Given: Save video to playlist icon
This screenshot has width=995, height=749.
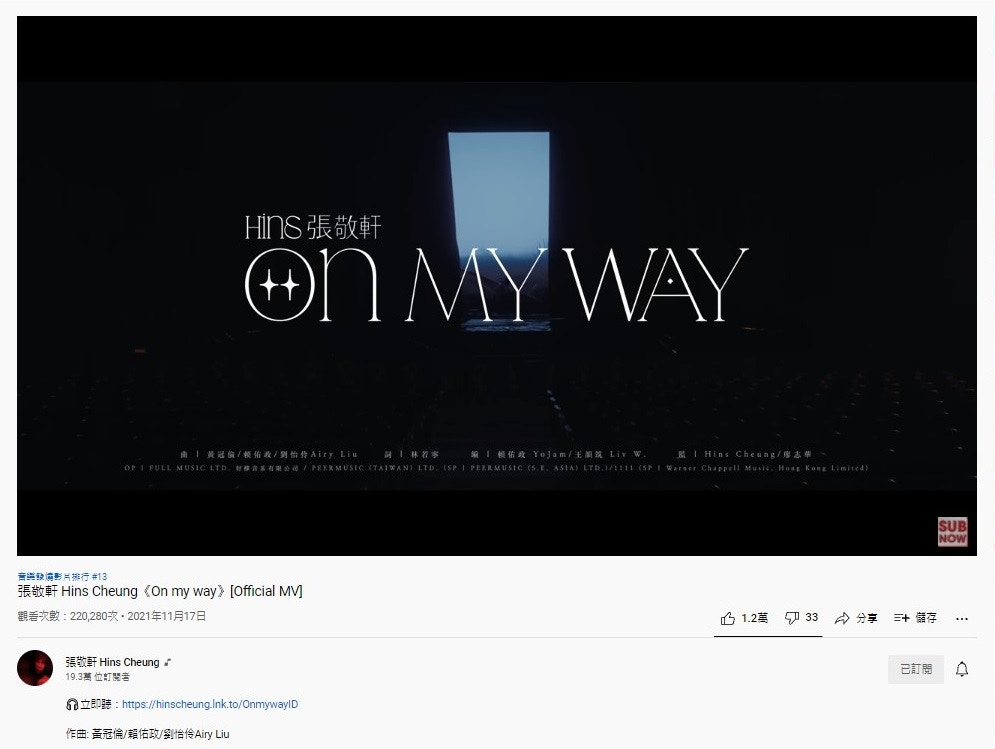Looking at the screenshot, I should [902, 618].
